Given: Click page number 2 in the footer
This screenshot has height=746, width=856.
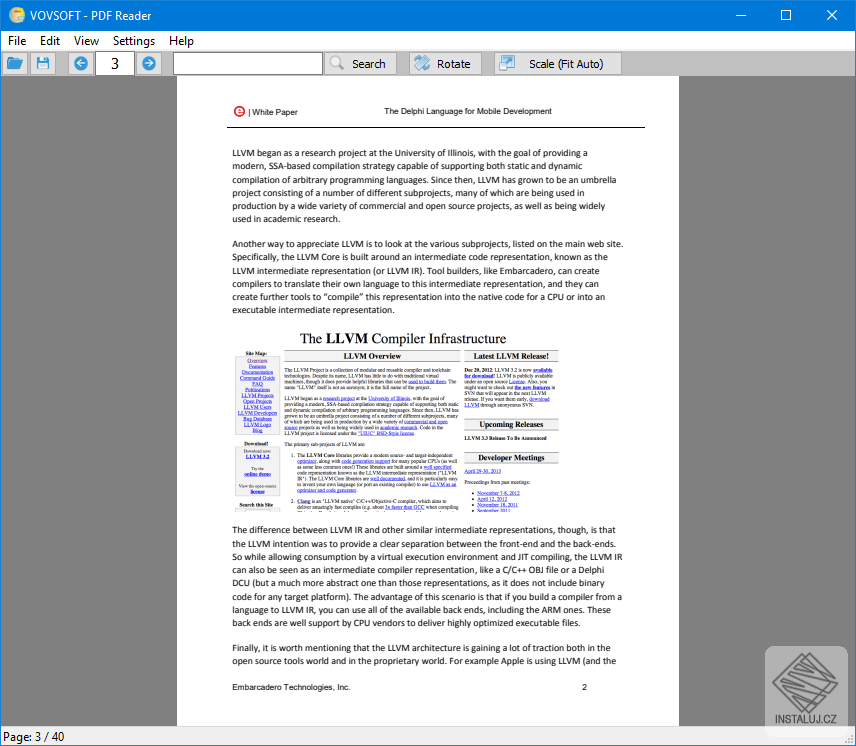Looking at the screenshot, I should 584,687.
